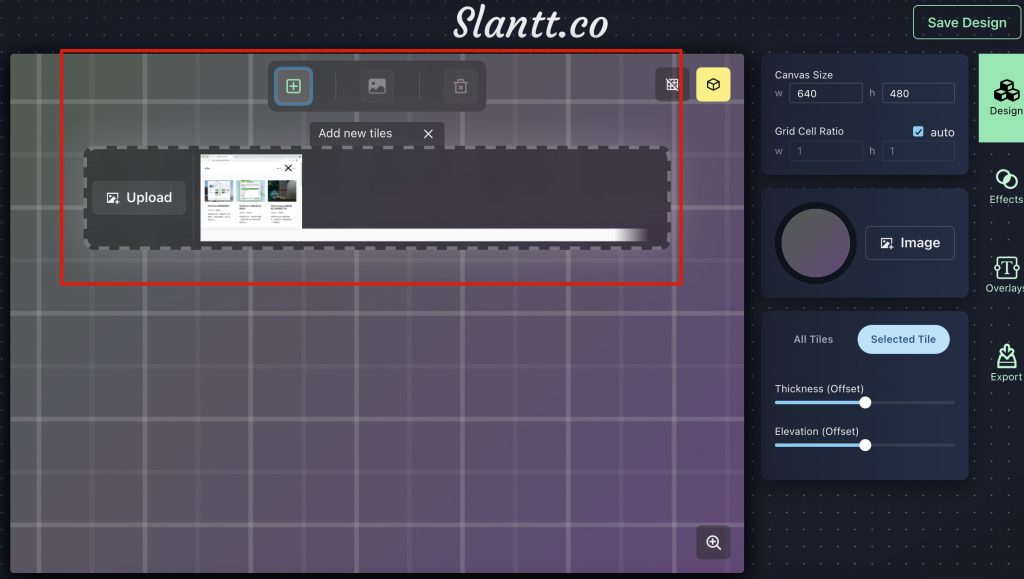The width and height of the screenshot is (1024, 579).
Task: Toggle the yellow 3D cube view button
Action: tap(713, 84)
